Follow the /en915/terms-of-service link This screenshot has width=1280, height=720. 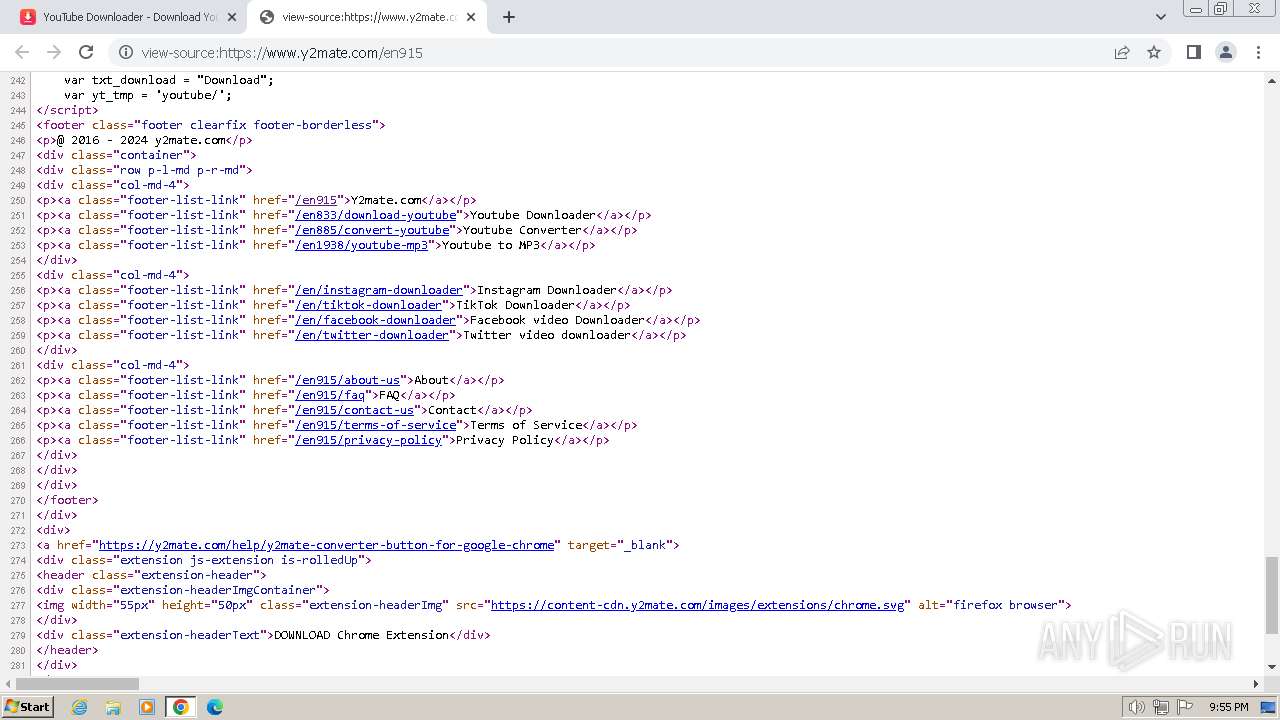point(375,425)
